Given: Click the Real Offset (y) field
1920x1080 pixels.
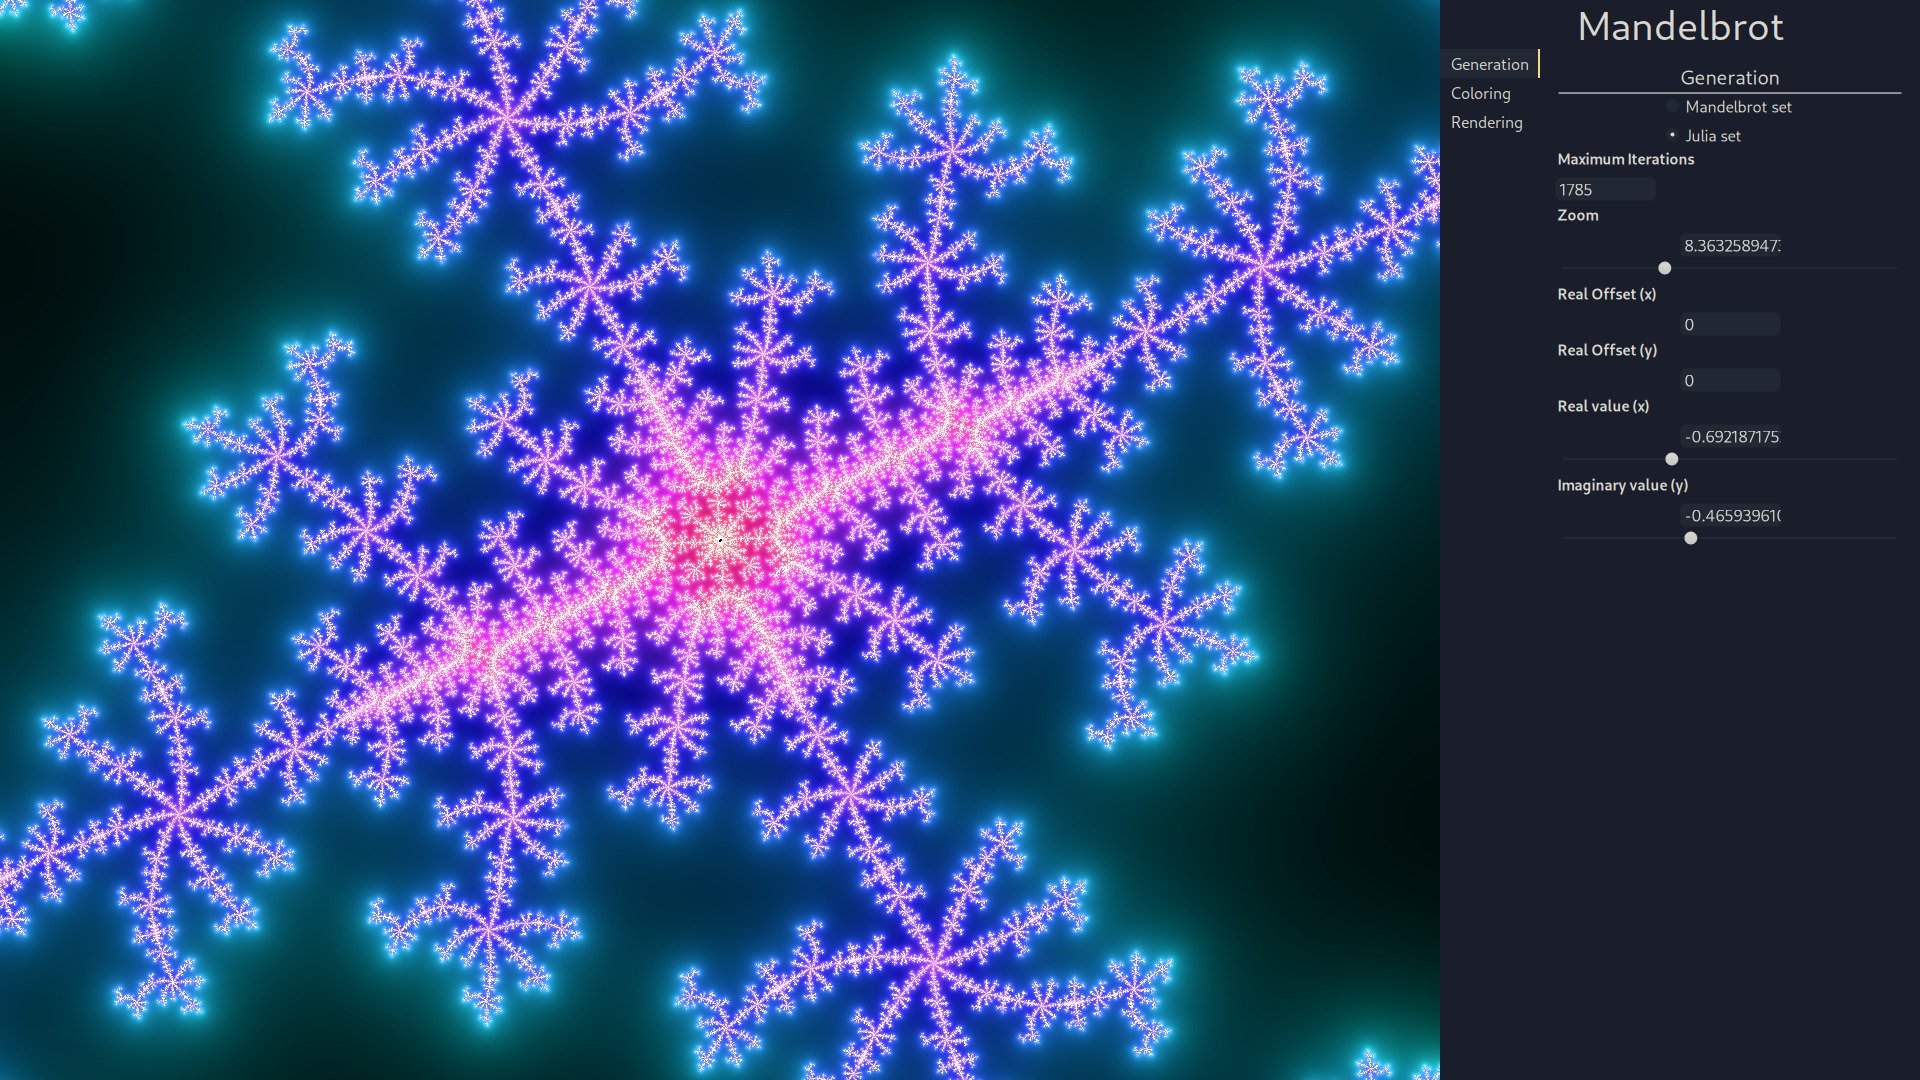Looking at the screenshot, I should point(1729,380).
